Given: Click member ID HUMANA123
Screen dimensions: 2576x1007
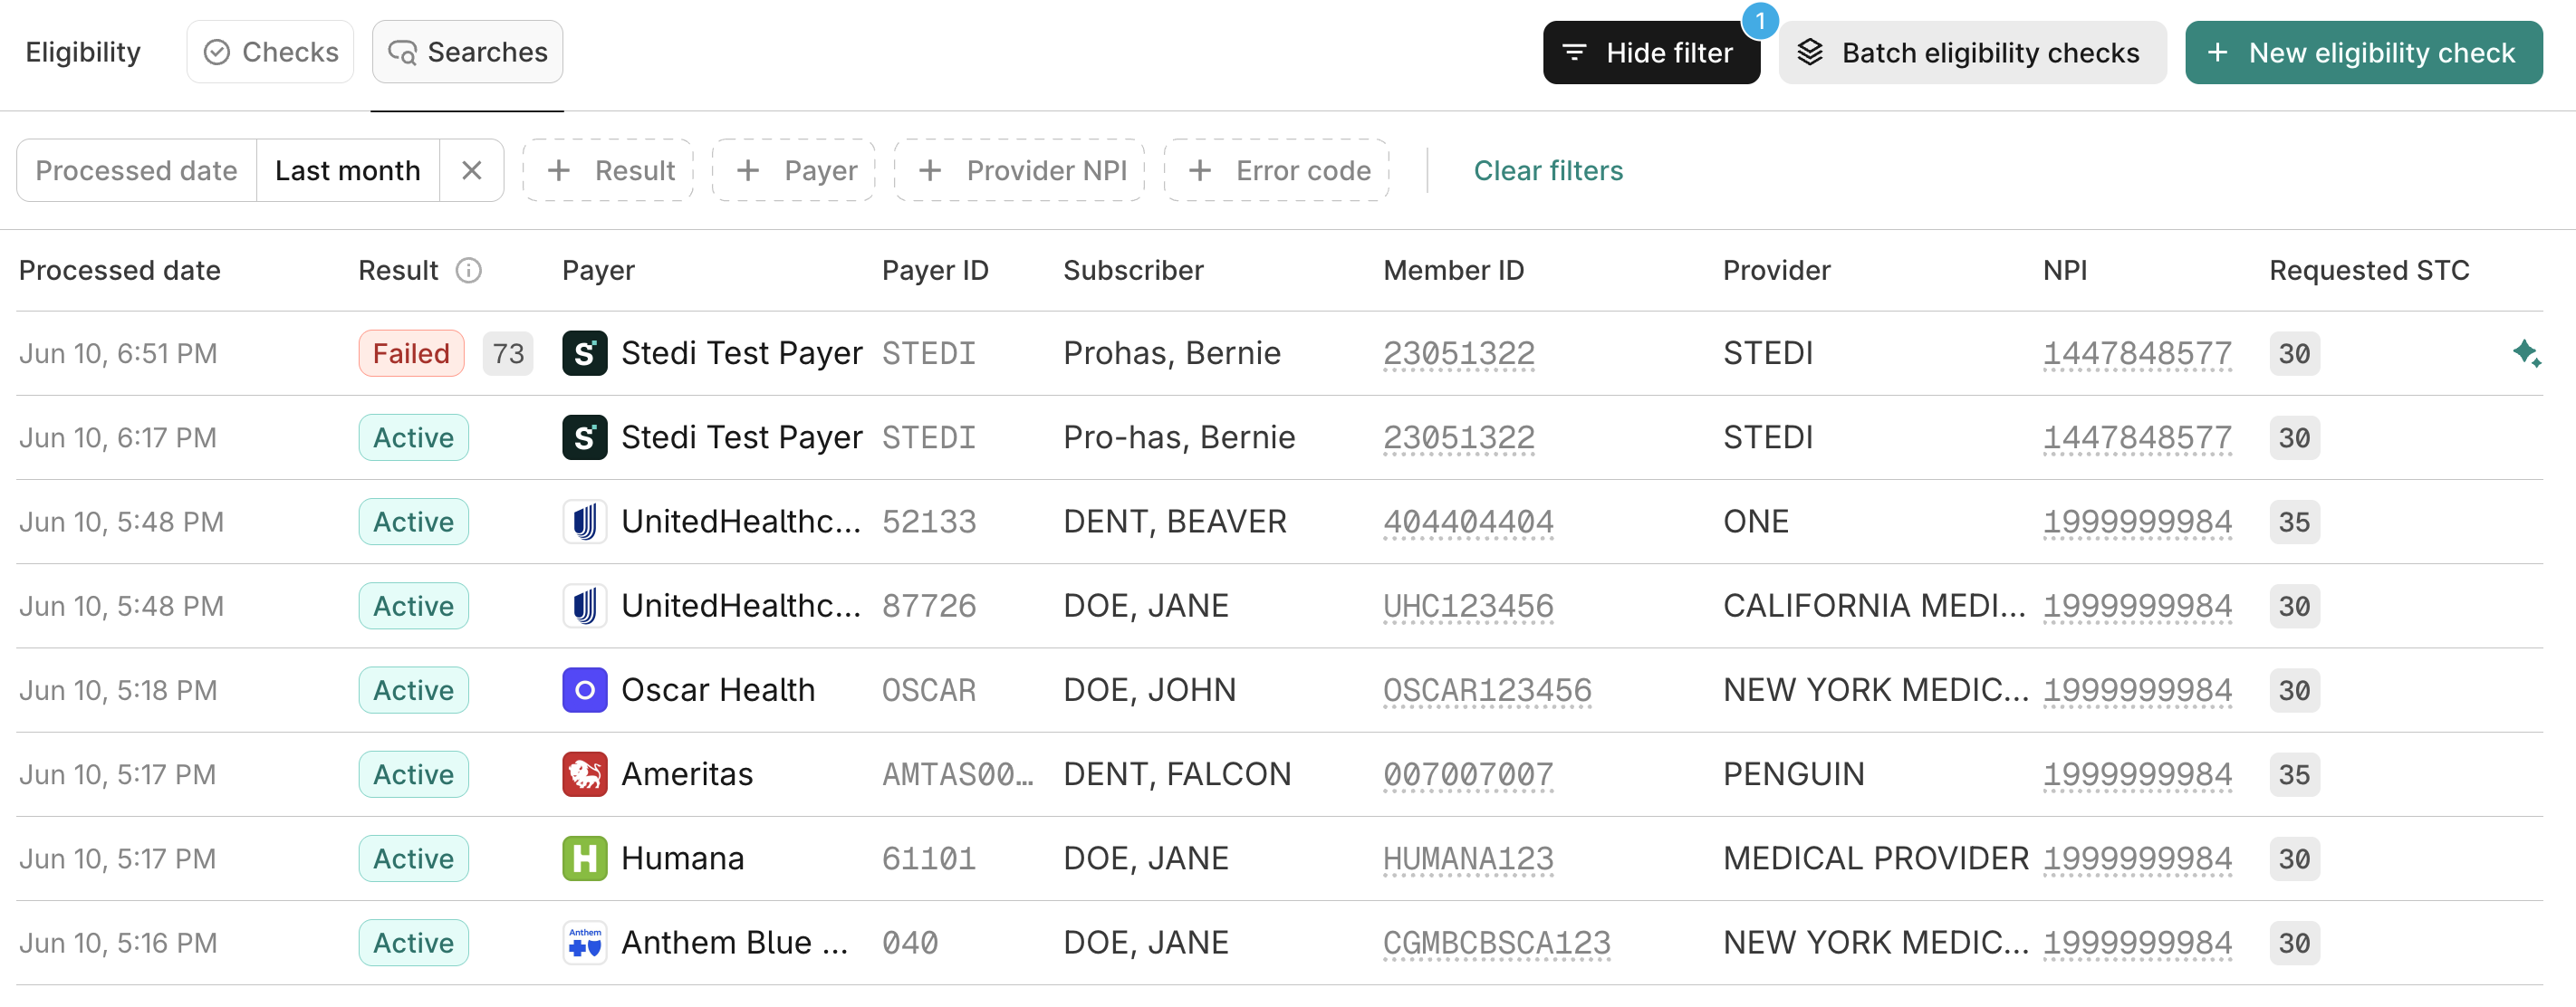Looking at the screenshot, I should pyautogui.click(x=1468, y=859).
